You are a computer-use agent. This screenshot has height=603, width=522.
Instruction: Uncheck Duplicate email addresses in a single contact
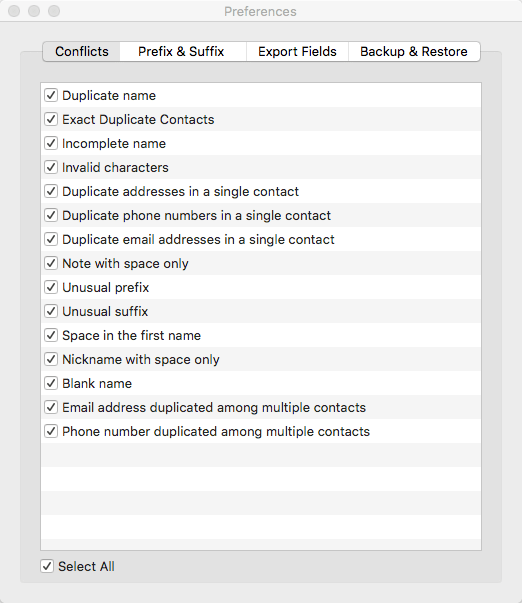51,239
